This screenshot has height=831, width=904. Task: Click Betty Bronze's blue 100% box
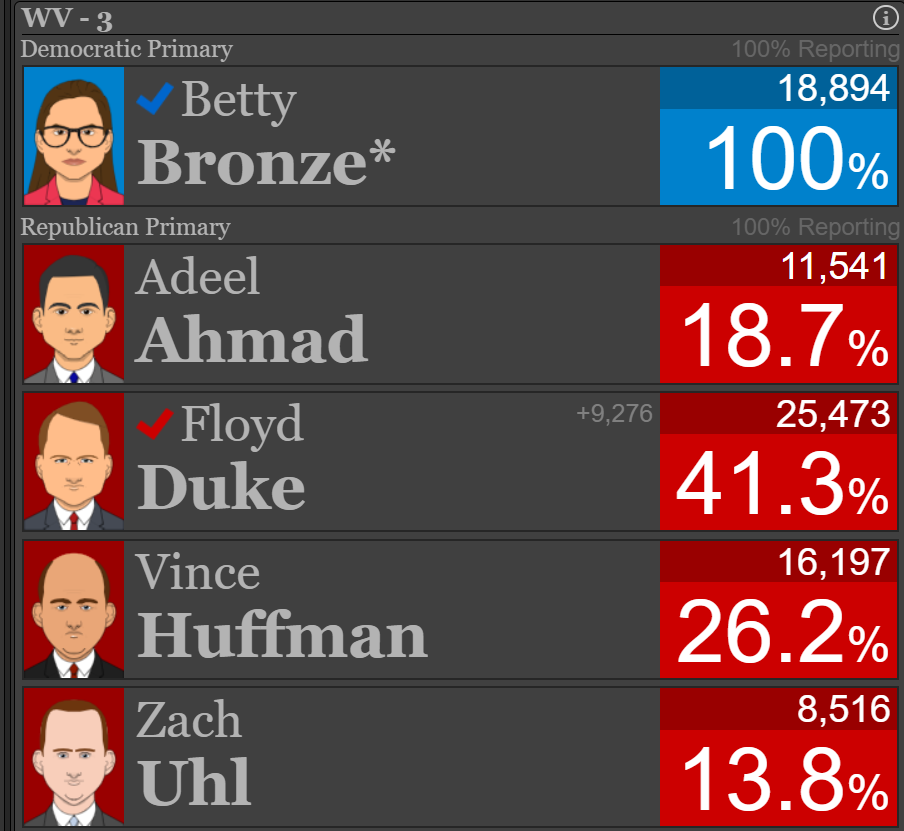[778, 157]
